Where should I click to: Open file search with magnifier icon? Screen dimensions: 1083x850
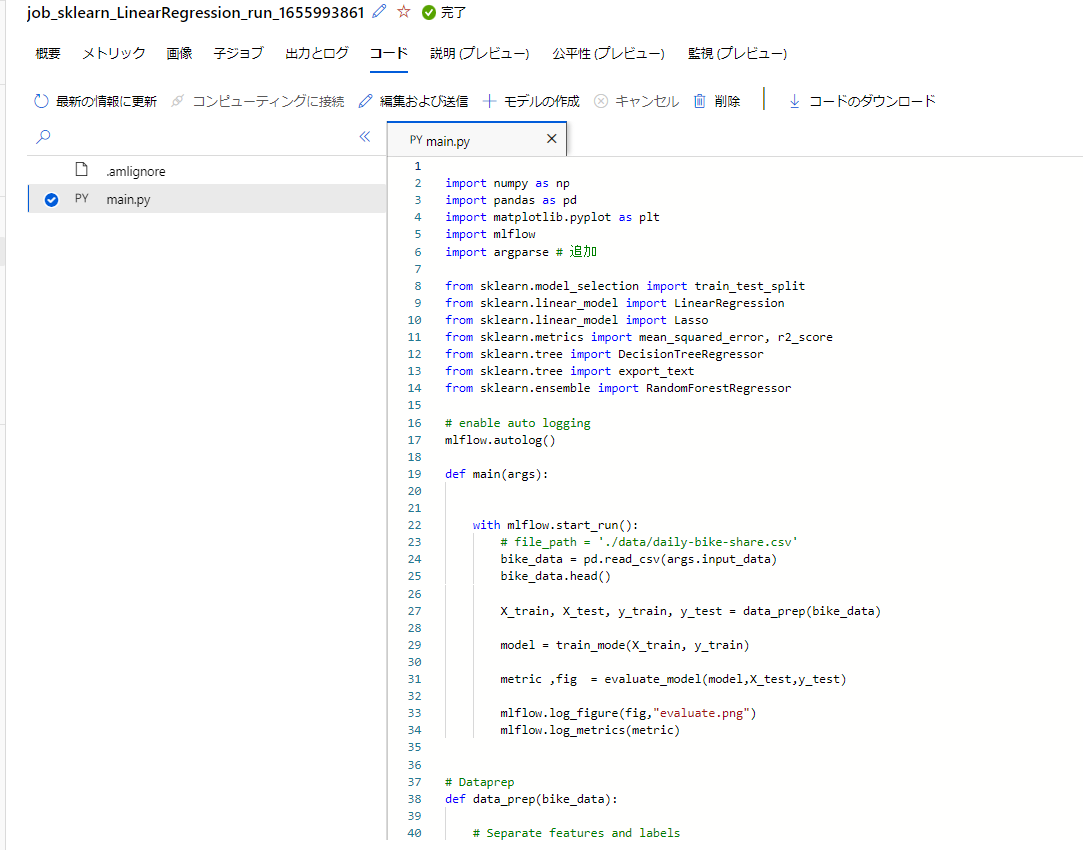(x=44, y=137)
